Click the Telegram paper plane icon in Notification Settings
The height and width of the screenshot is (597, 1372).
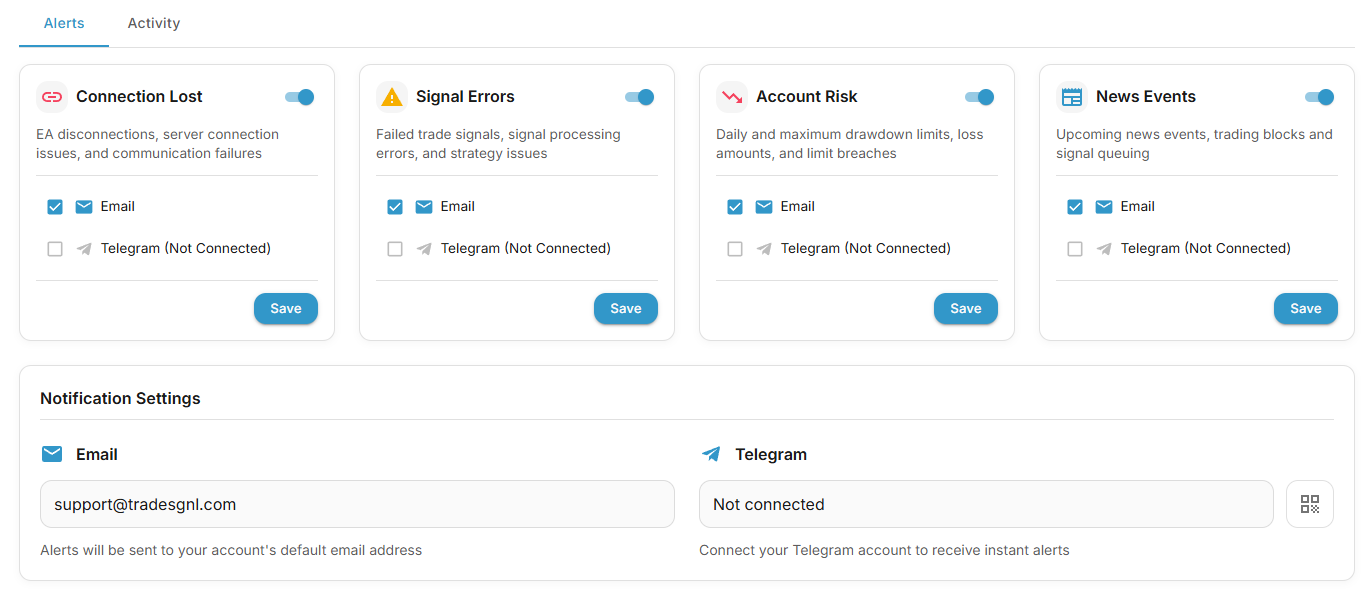click(x=711, y=453)
